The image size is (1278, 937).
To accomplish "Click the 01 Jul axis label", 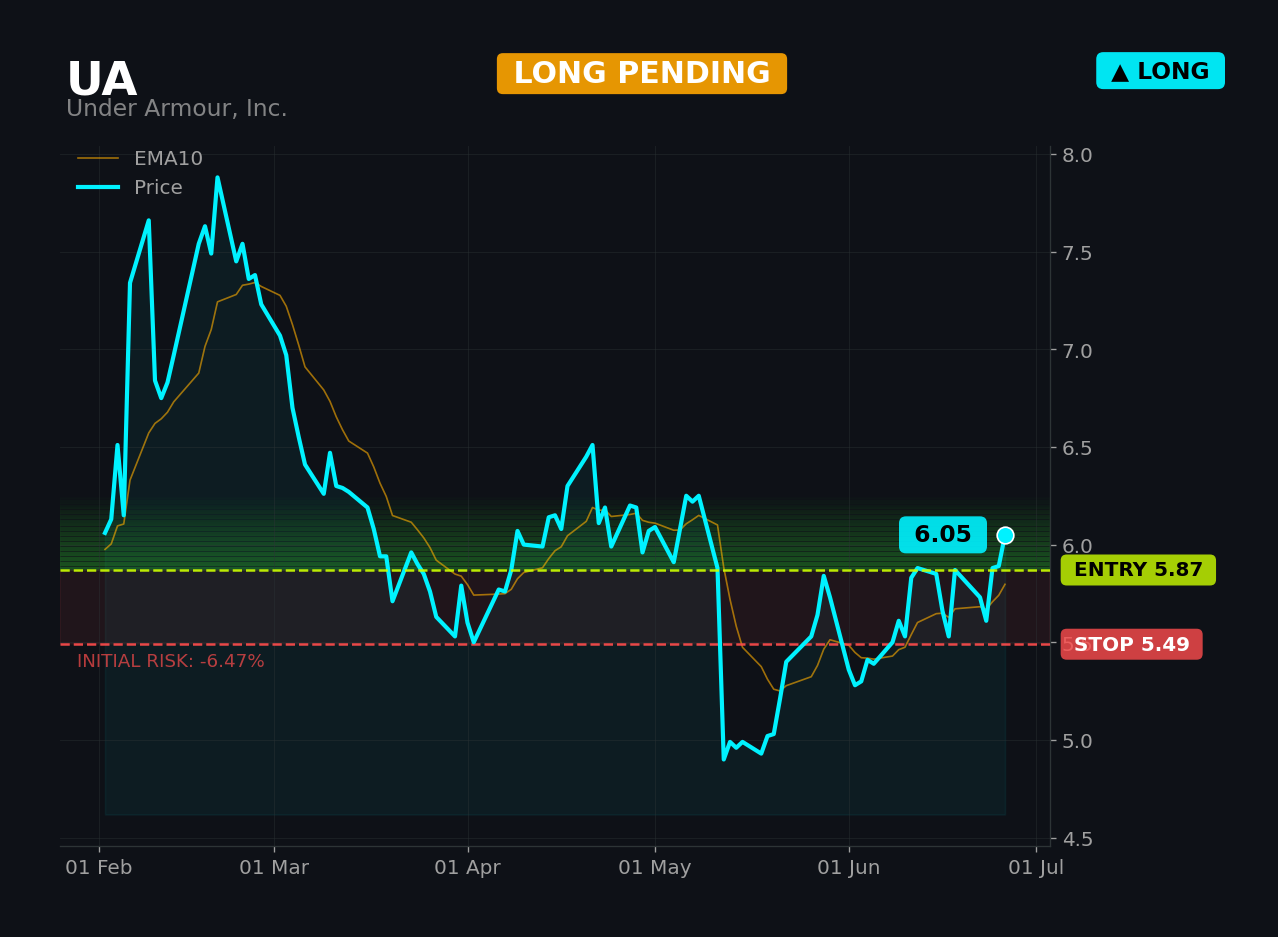I will [x=1036, y=868].
